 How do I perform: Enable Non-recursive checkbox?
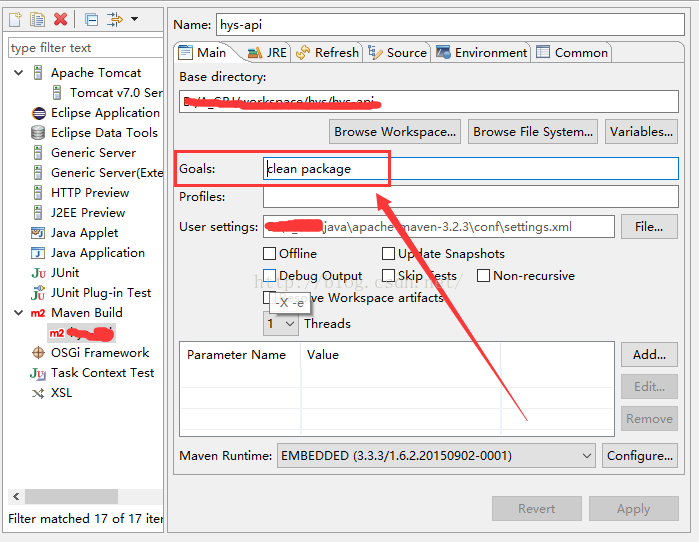(483, 276)
